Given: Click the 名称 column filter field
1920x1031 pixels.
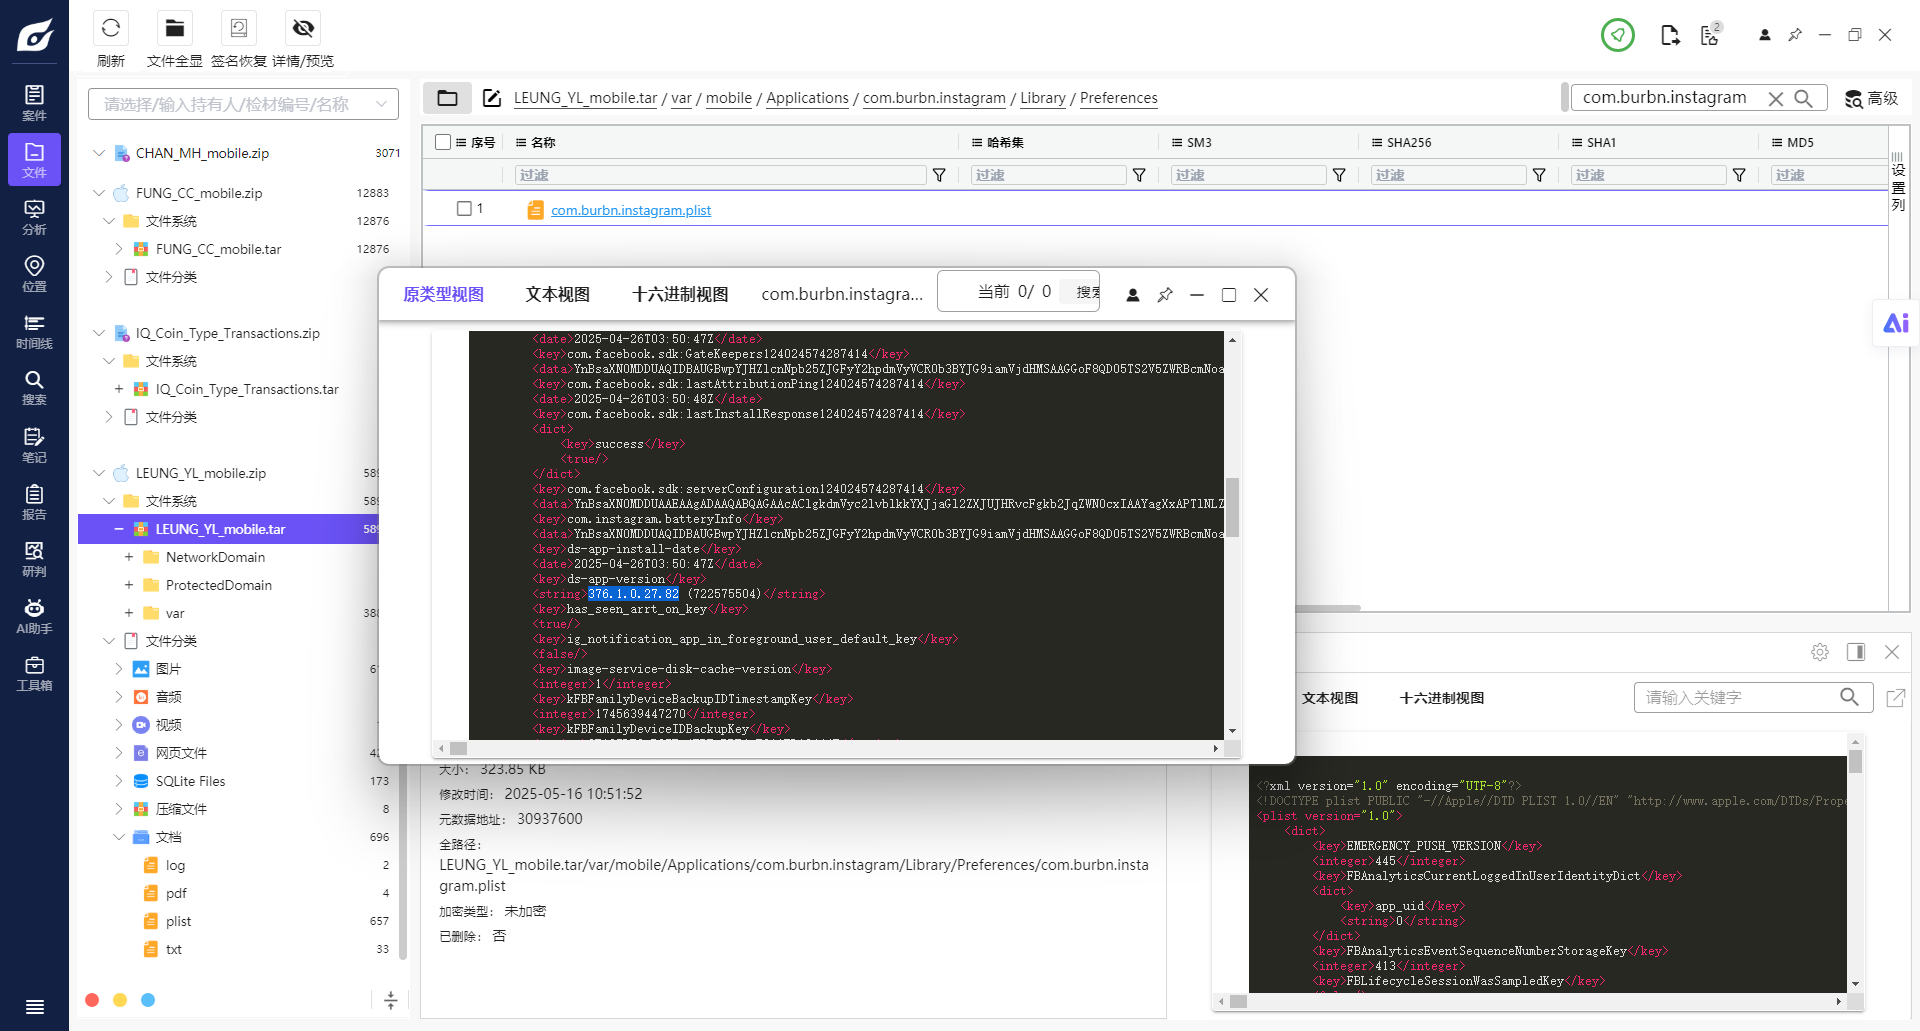Looking at the screenshot, I should tap(721, 175).
